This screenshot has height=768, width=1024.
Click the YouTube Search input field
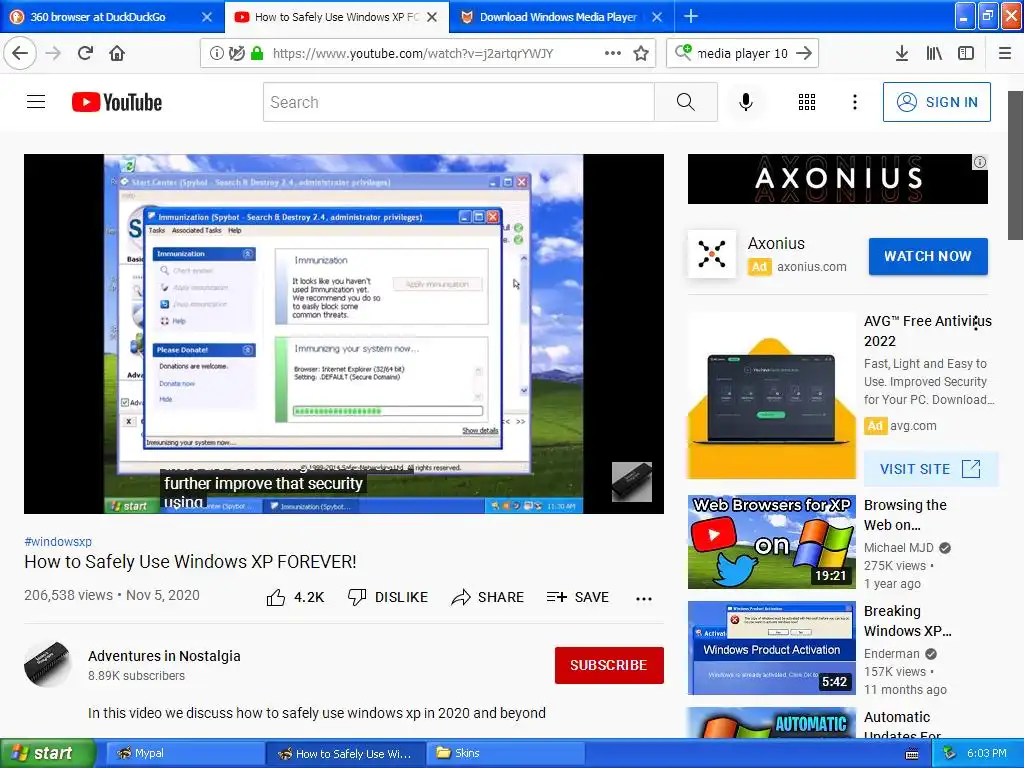pos(458,102)
